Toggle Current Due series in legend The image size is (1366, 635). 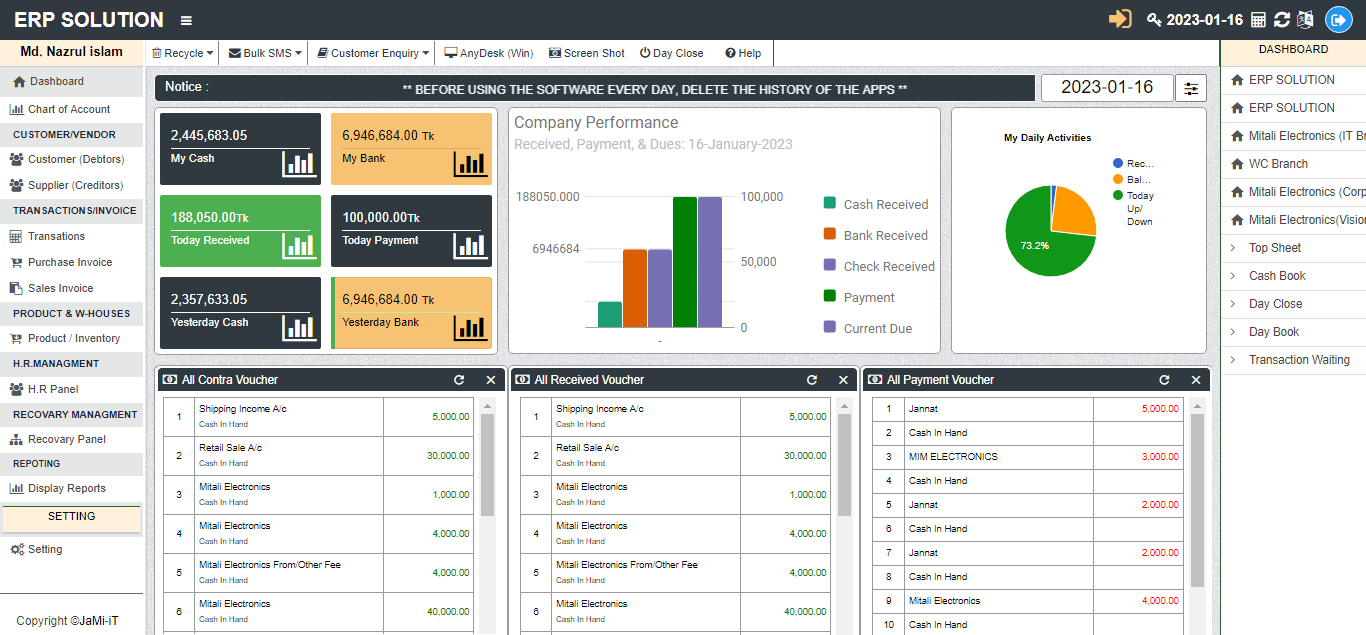[877, 328]
